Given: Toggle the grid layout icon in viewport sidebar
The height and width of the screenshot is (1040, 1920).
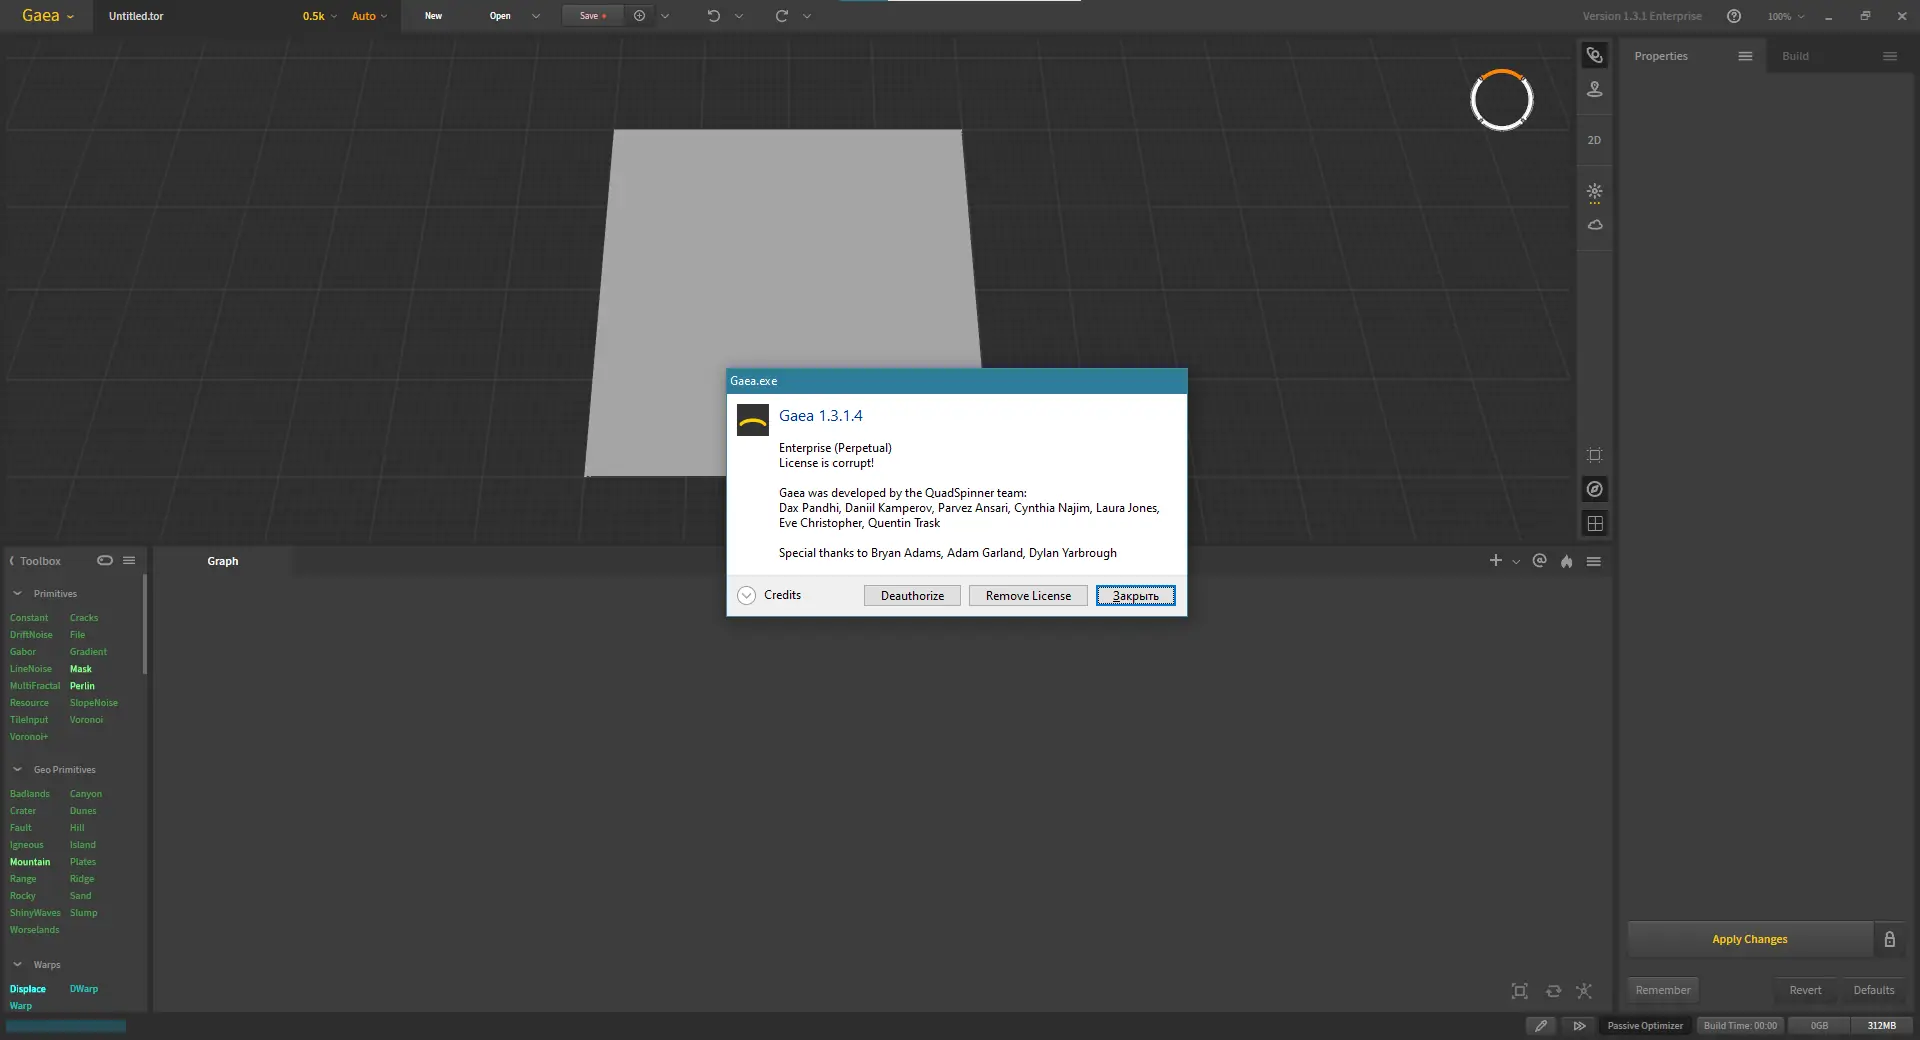Looking at the screenshot, I should [x=1595, y=523].
